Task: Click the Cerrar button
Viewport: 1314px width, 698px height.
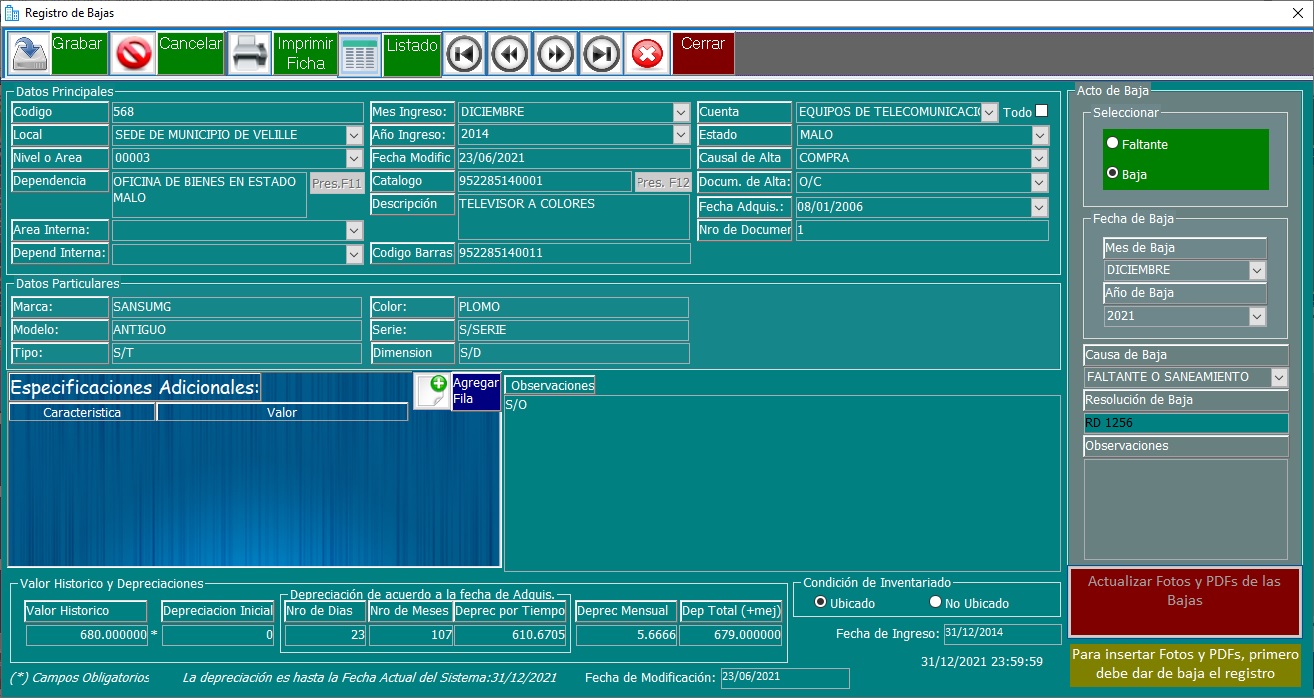Action: (x=703, y=53)
